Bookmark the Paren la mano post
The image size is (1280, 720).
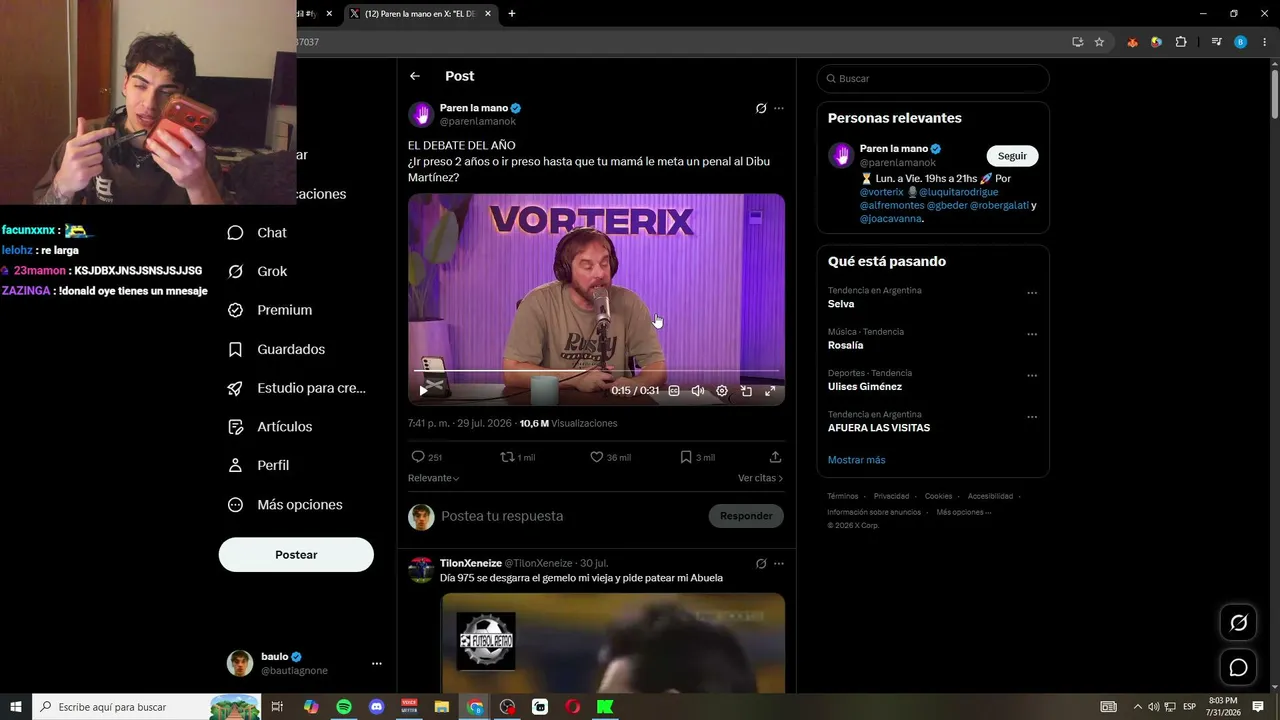[x=697, y=457]
